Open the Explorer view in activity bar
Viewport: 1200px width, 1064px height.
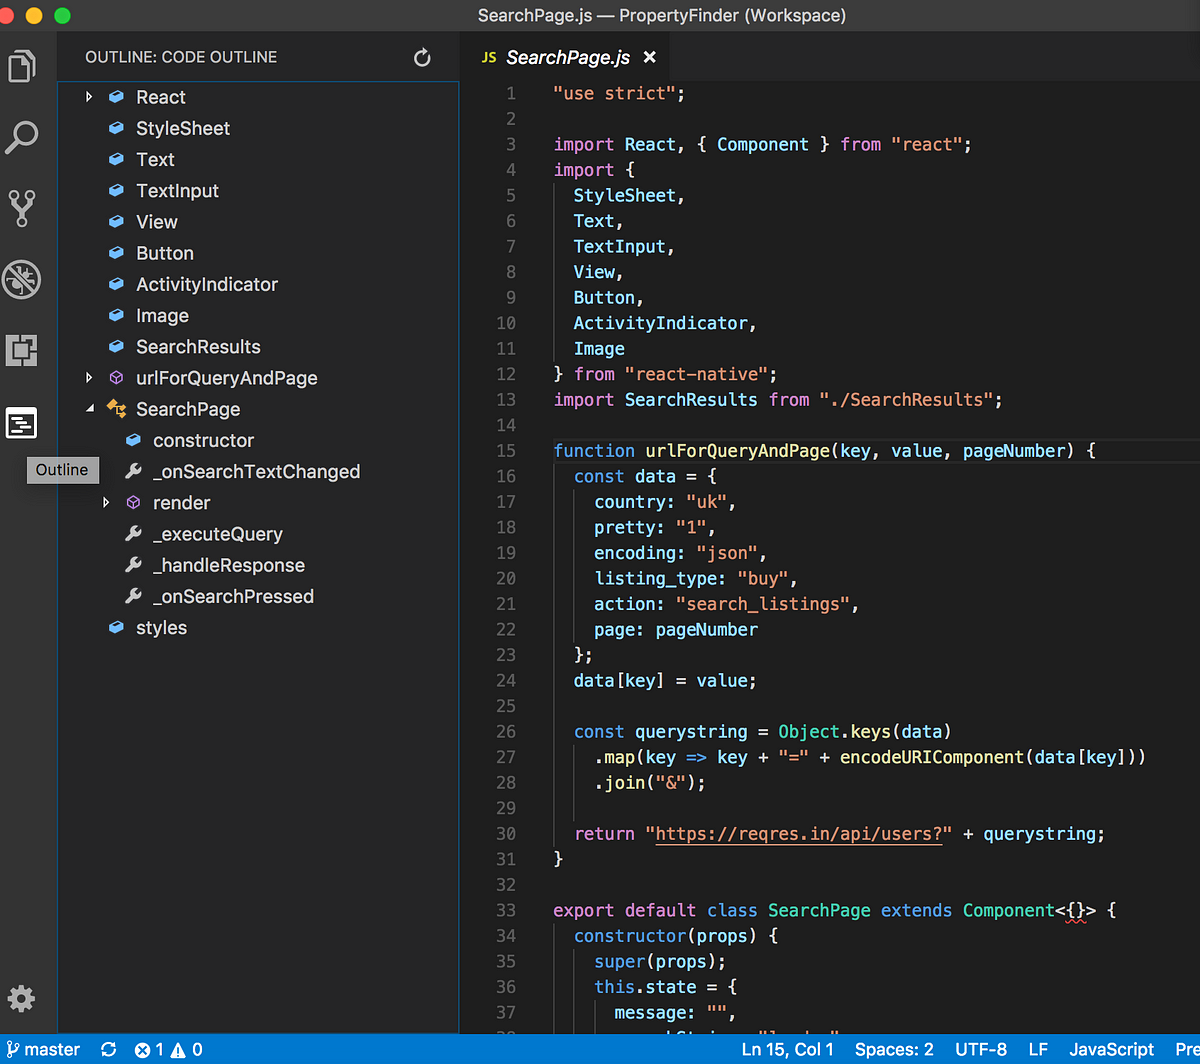pyautogui.click(x=22, y=66)
